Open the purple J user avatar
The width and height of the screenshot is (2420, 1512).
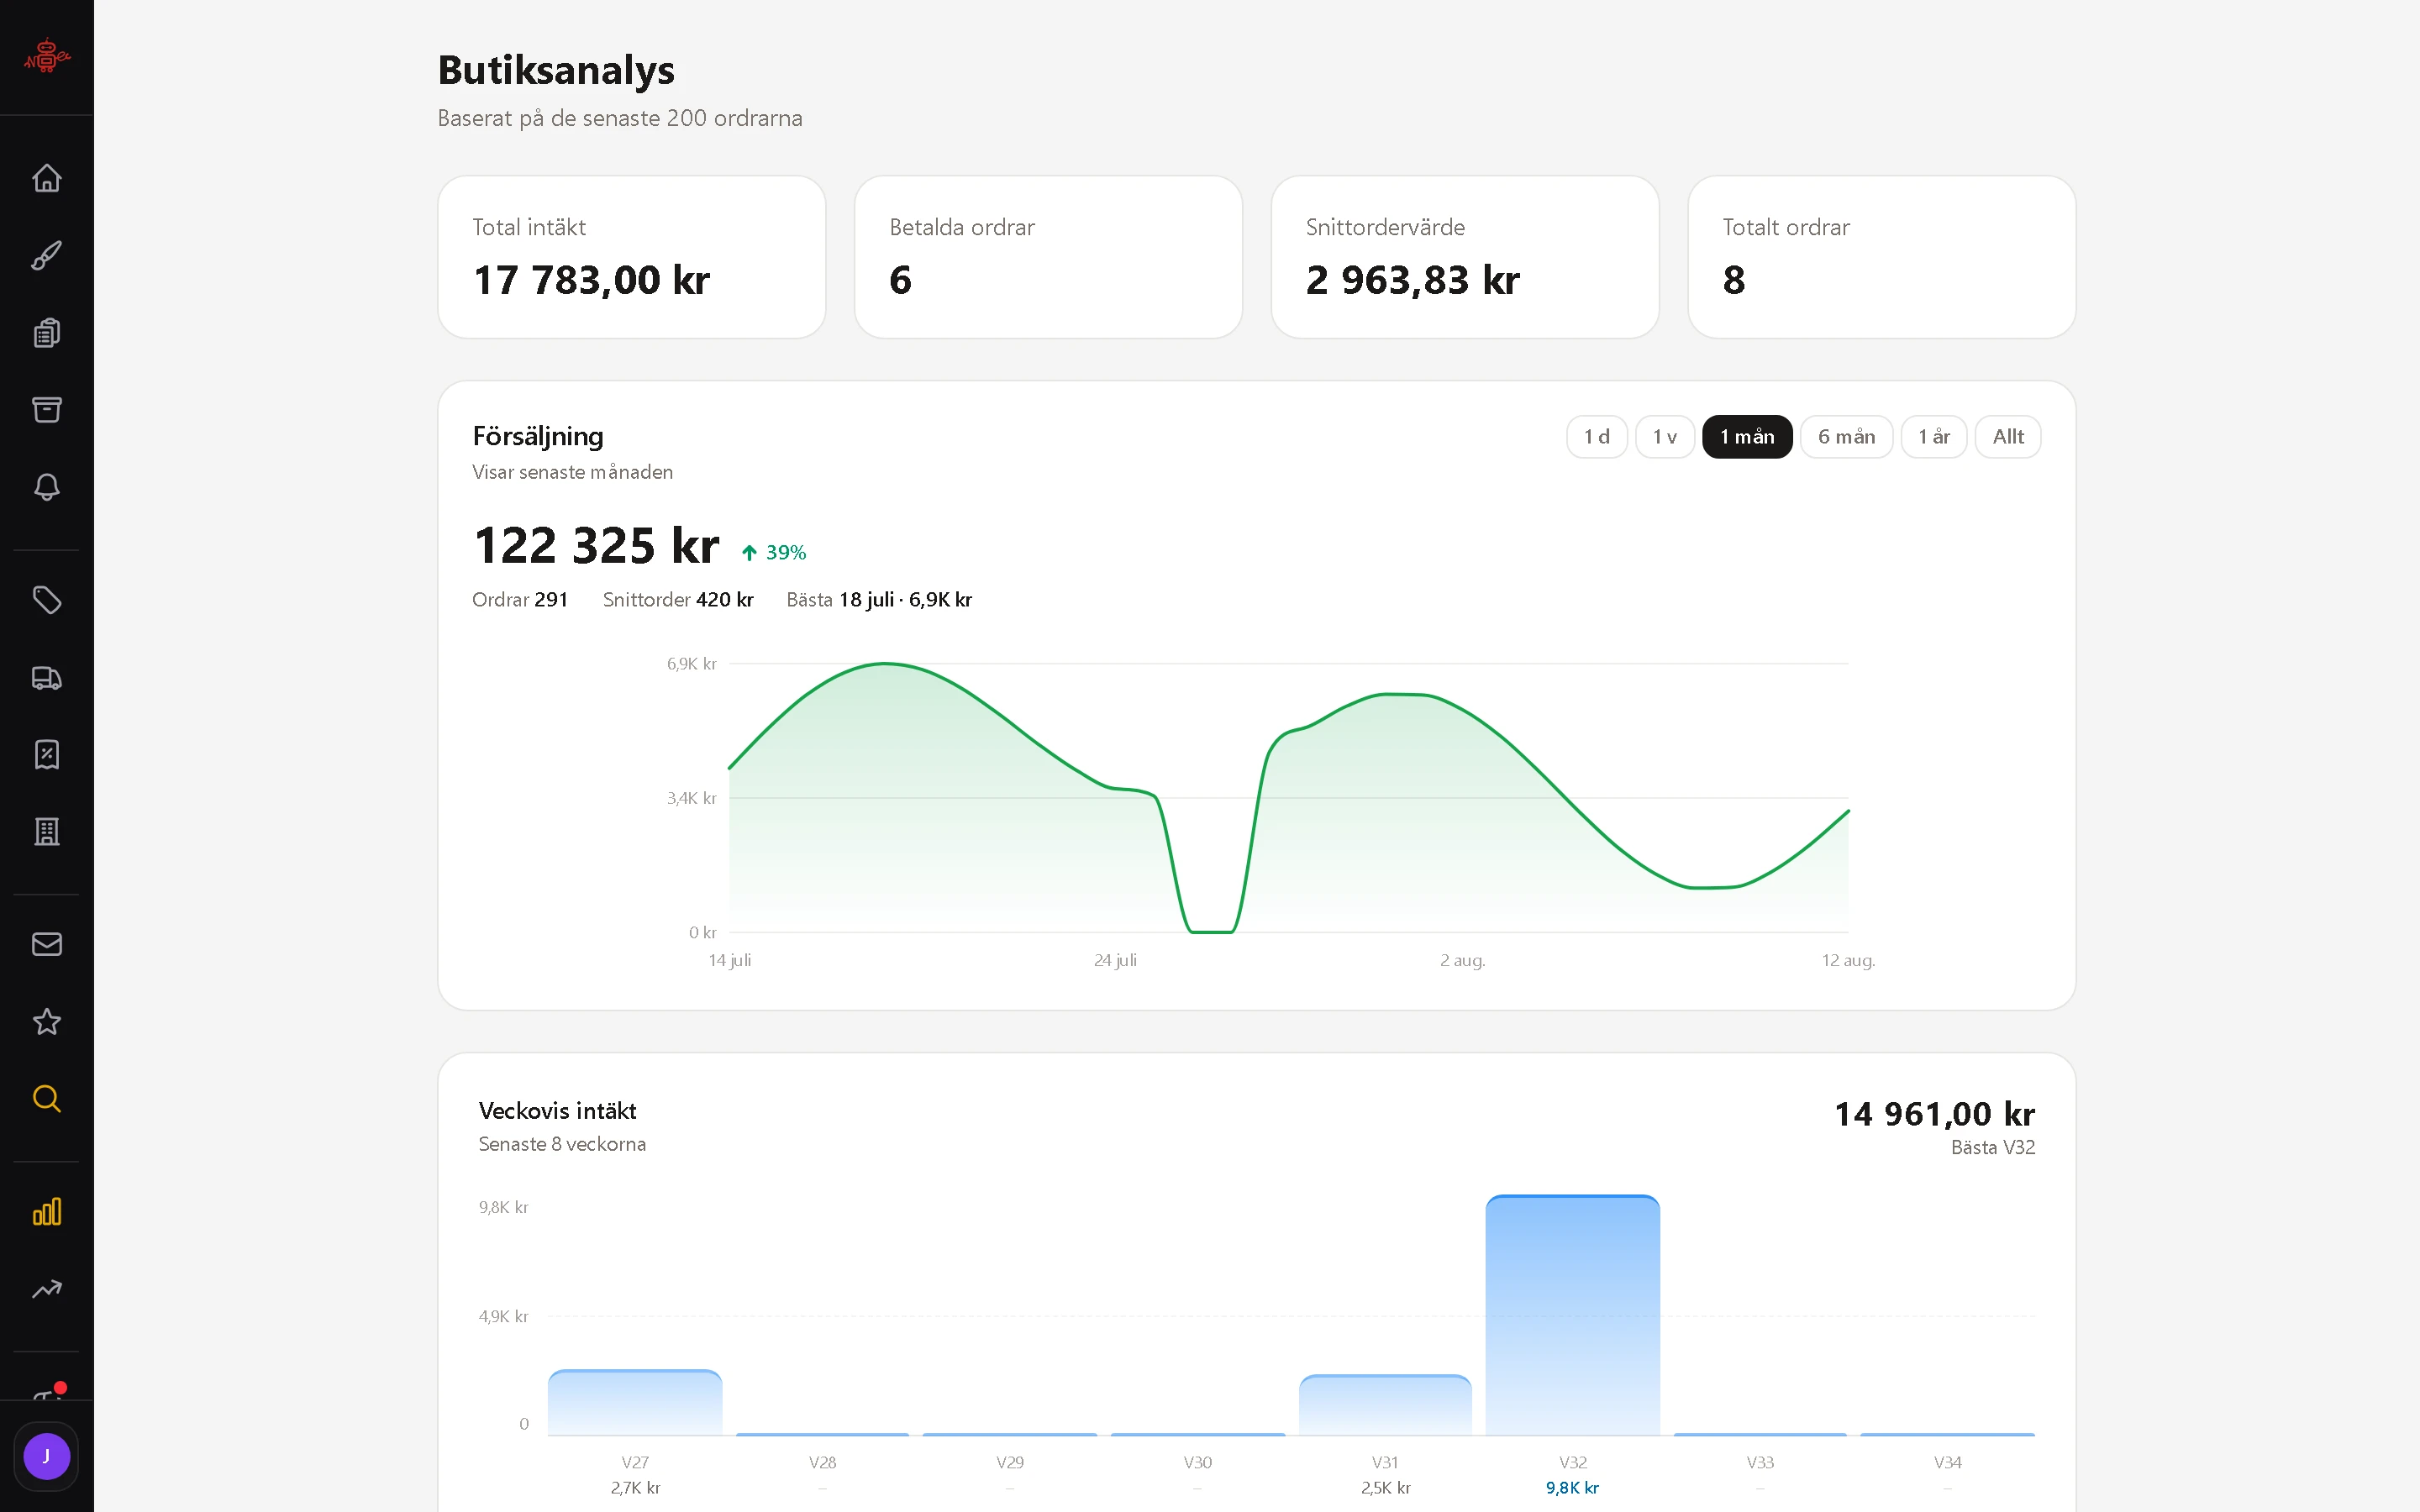point(47,1456)
